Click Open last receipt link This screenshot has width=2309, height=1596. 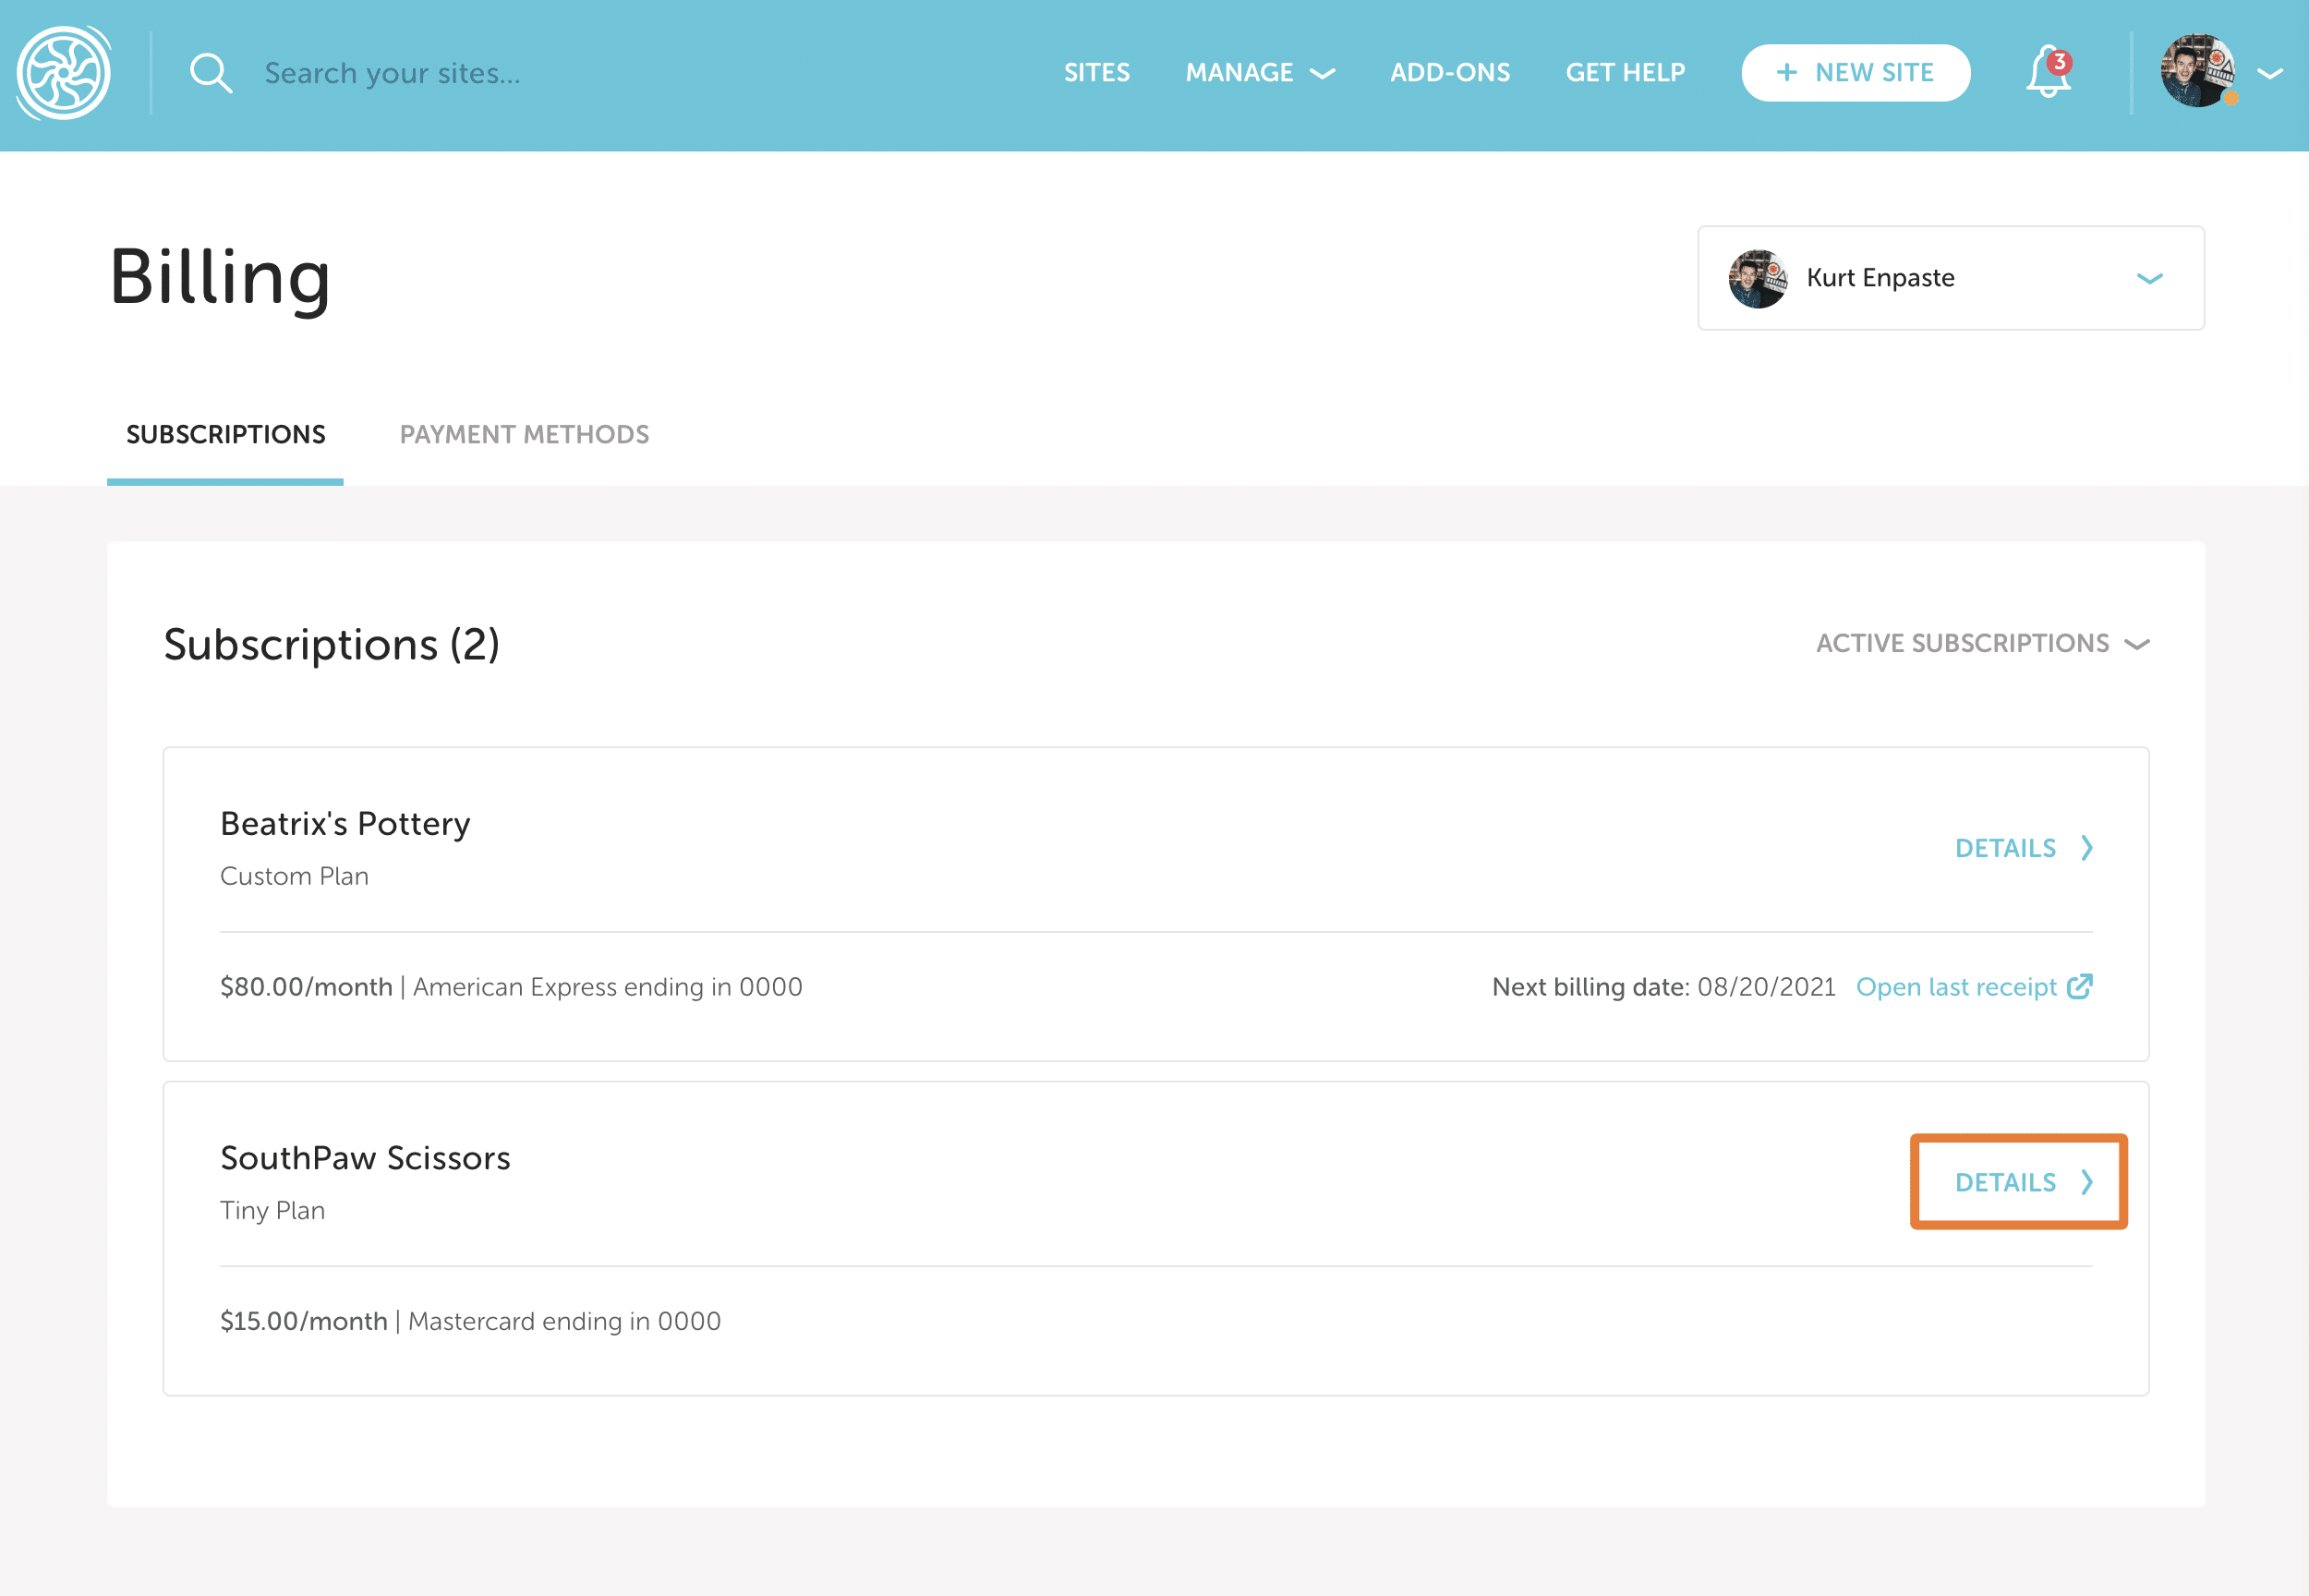(x=1956, y=987)
